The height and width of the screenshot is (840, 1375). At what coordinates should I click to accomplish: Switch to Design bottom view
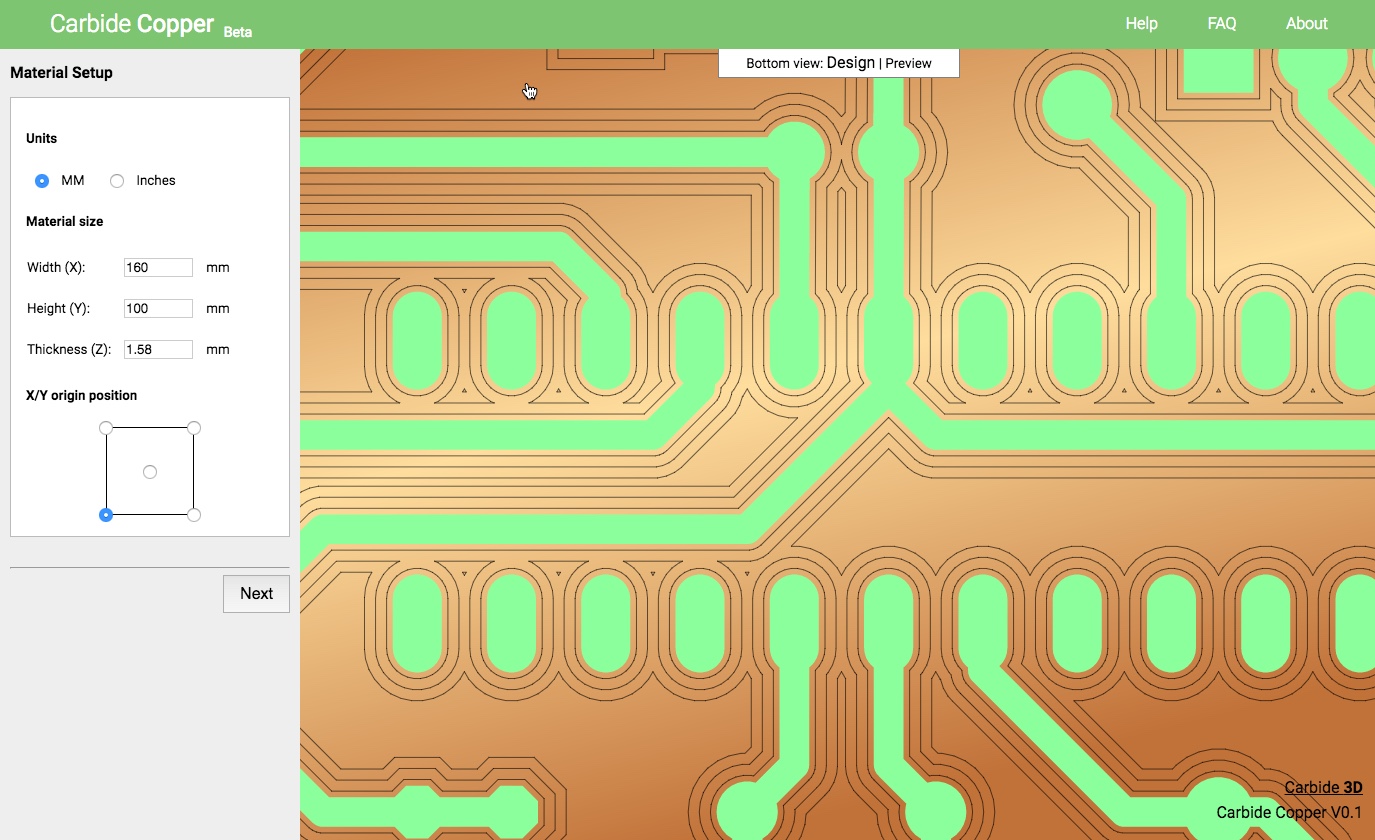coord(850,63)
